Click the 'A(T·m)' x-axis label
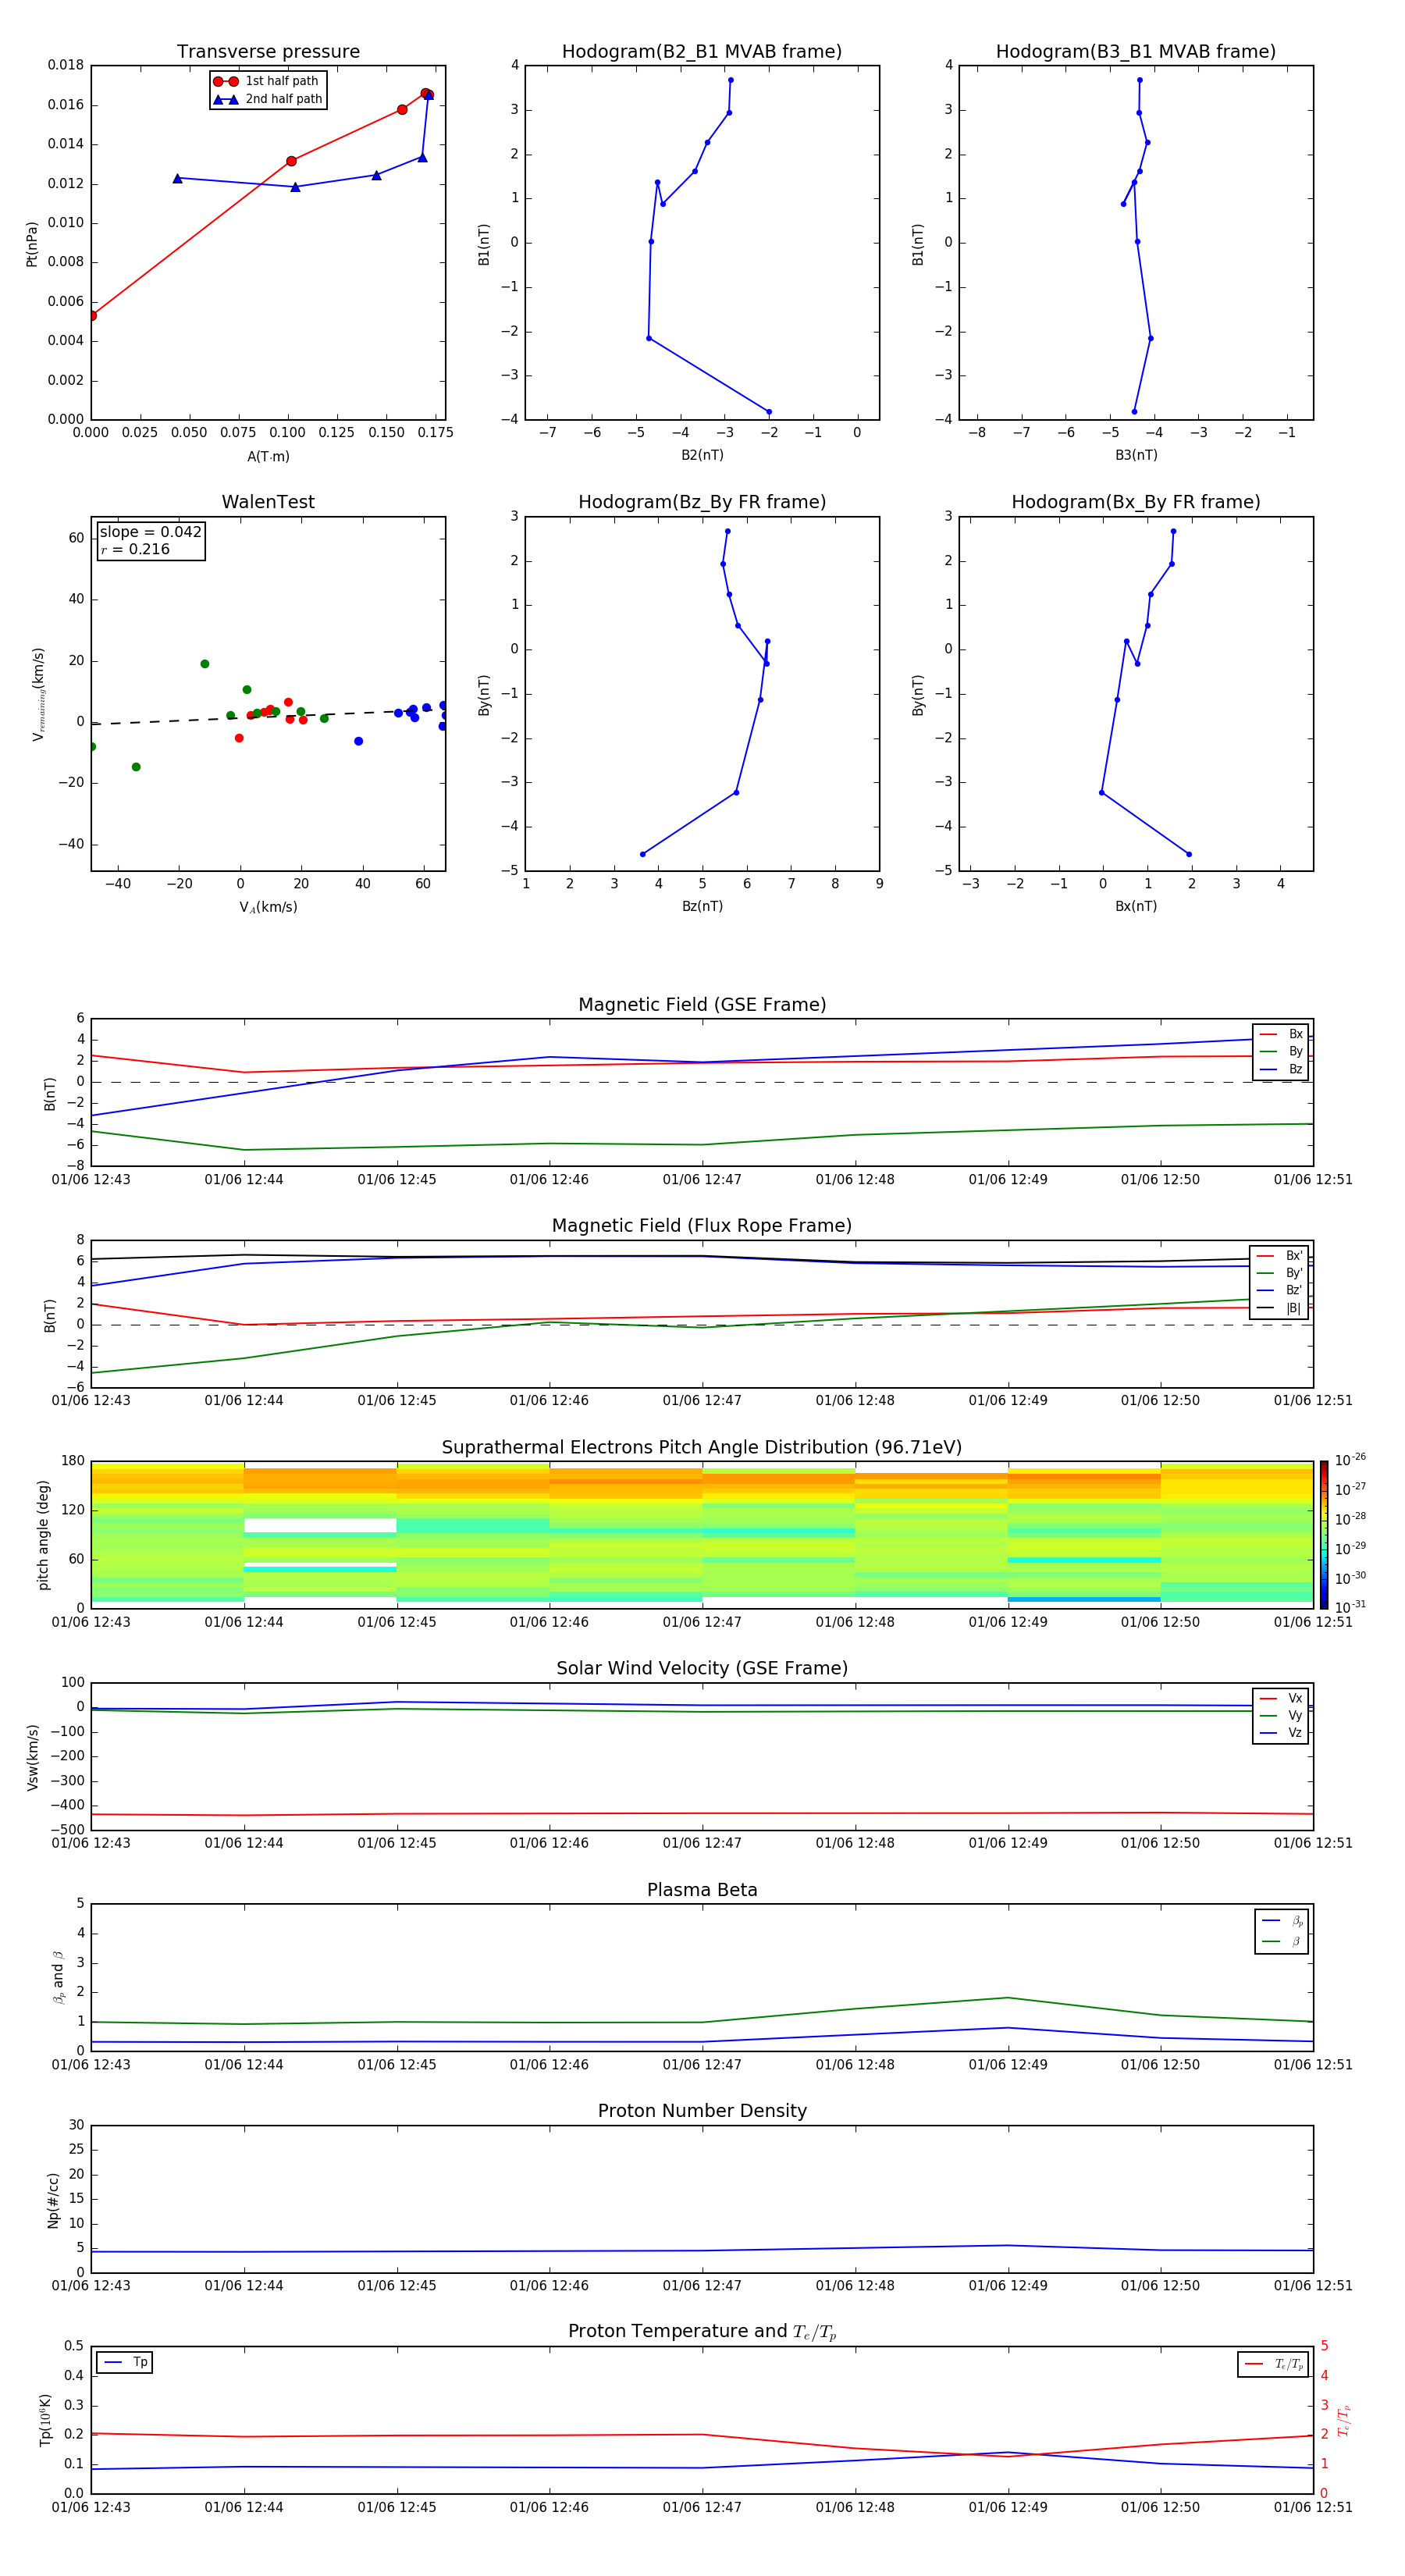Image resolution: width=1405 pixels, height=2576 pixels. [x=268, y=457]
